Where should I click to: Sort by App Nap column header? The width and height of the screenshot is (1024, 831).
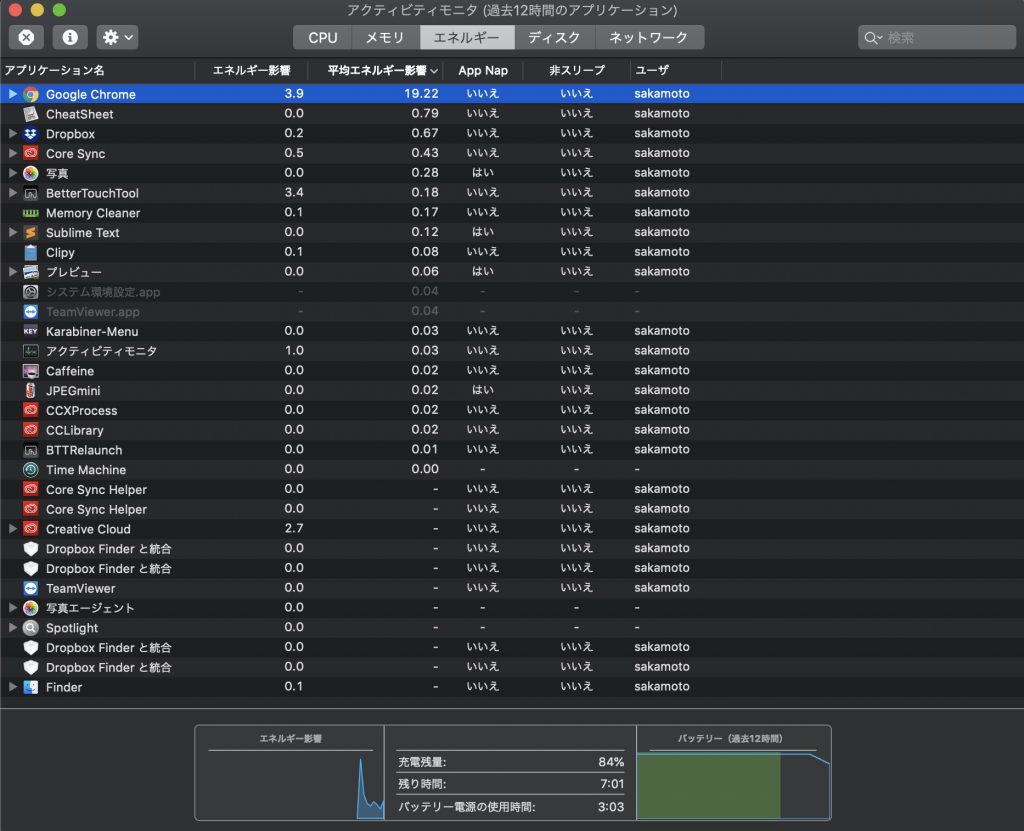coord(483,70)
